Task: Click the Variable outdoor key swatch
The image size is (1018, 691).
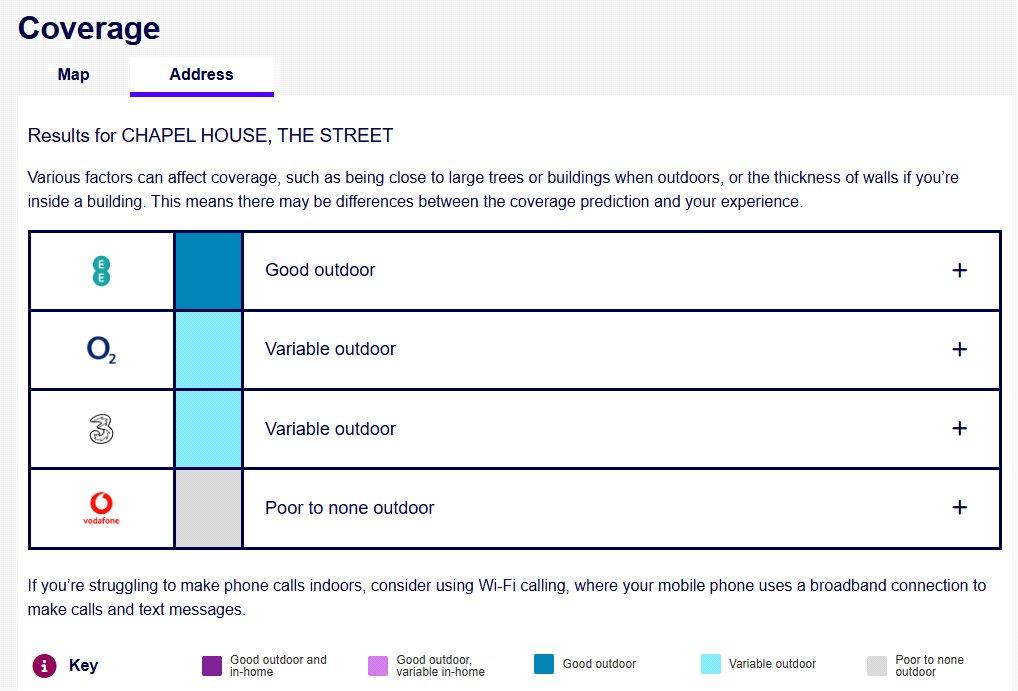Action: (x=710, y=664)
